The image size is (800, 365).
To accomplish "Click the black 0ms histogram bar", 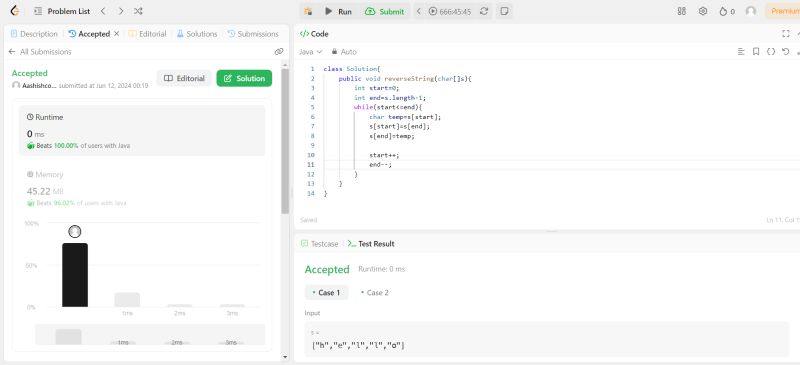I will coord(75,275).
